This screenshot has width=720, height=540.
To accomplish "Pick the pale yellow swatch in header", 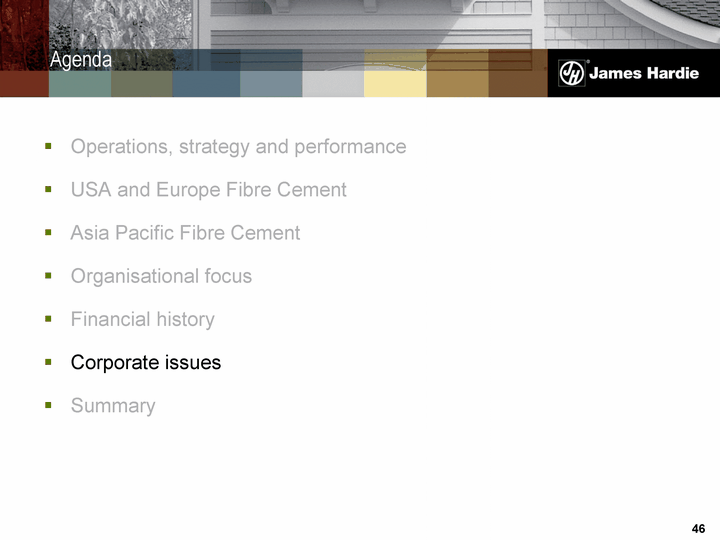I will pos(395,74).
